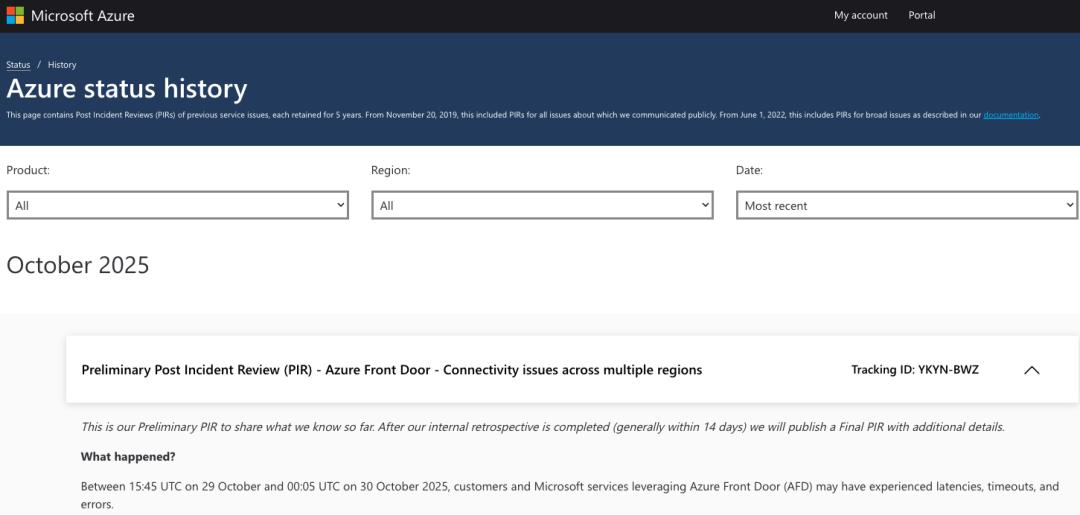
Task: Collapse the Azure Front Door PIR chevron
Action: 1032,370
